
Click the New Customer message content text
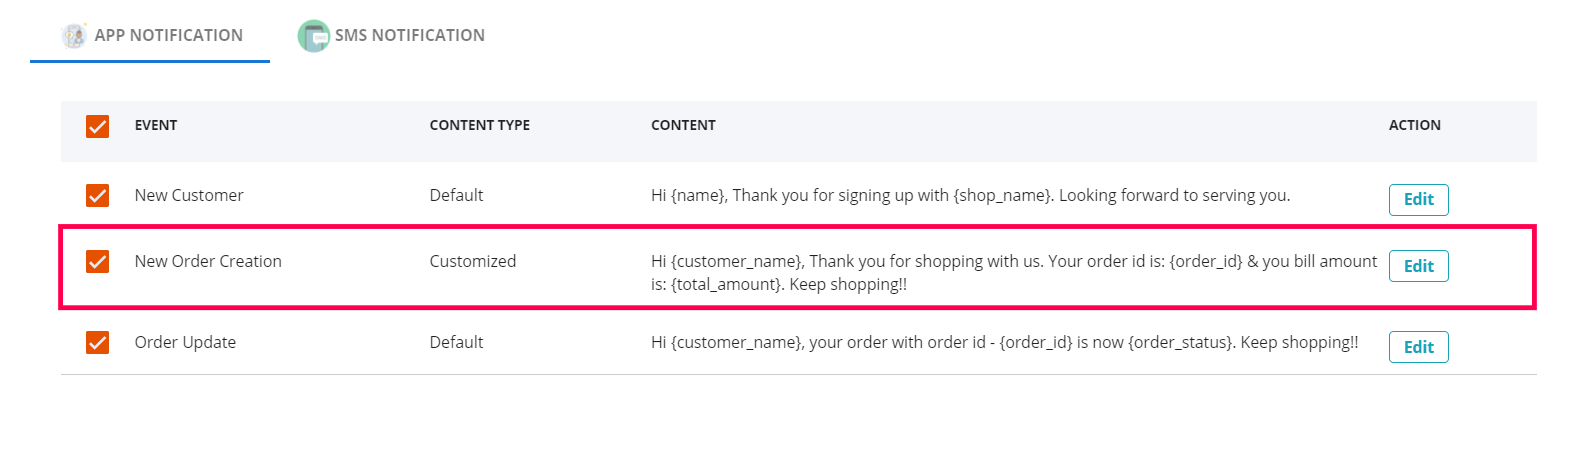tap(970, 196)
